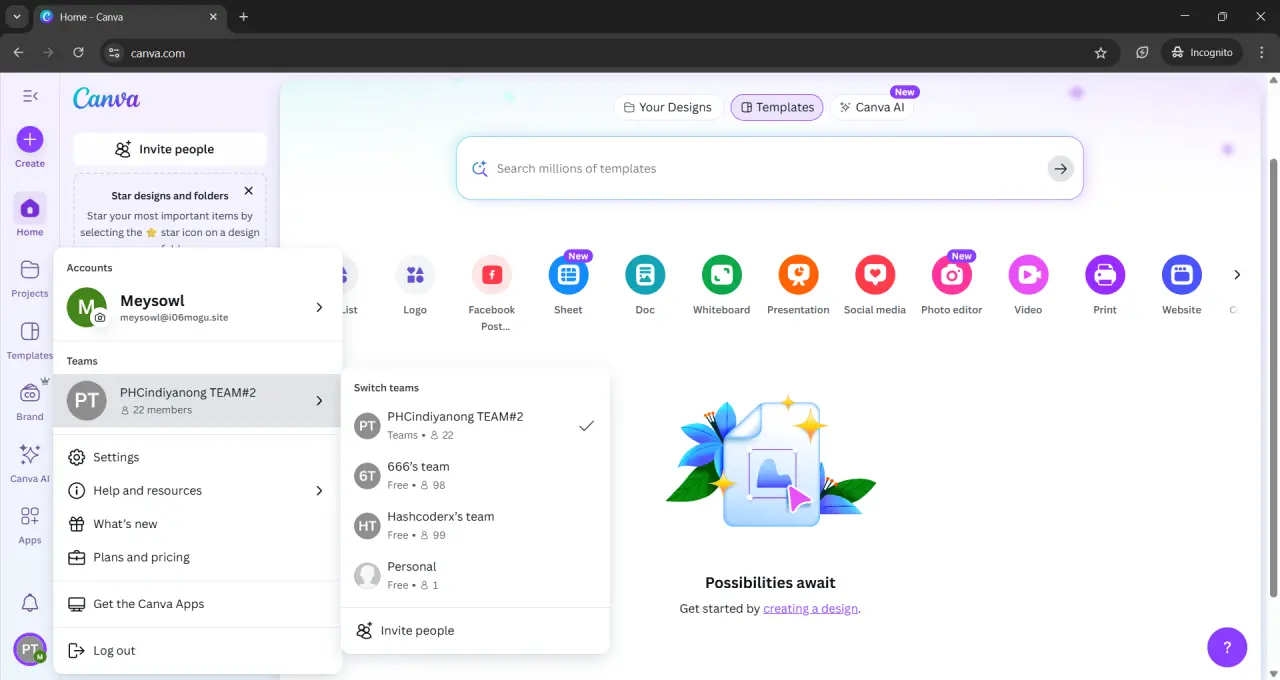Image resolution: width=1280 pixels, height=680 pixels.
Task: Expand PHCindiyanong TEAM#2 team submenu
Action: [x=319, y=400]
